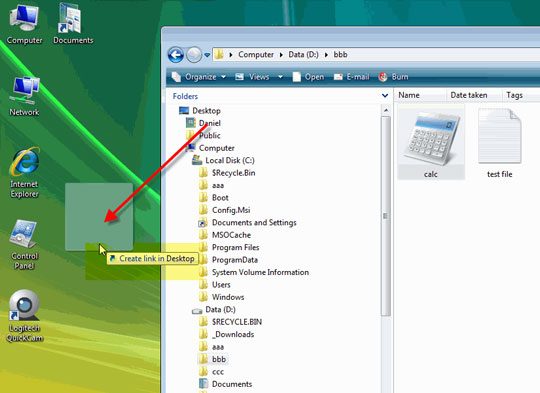The image size is (540, 393).
Task: Click the folder tree scroll up arrow
Action: [x=386, y=111]
